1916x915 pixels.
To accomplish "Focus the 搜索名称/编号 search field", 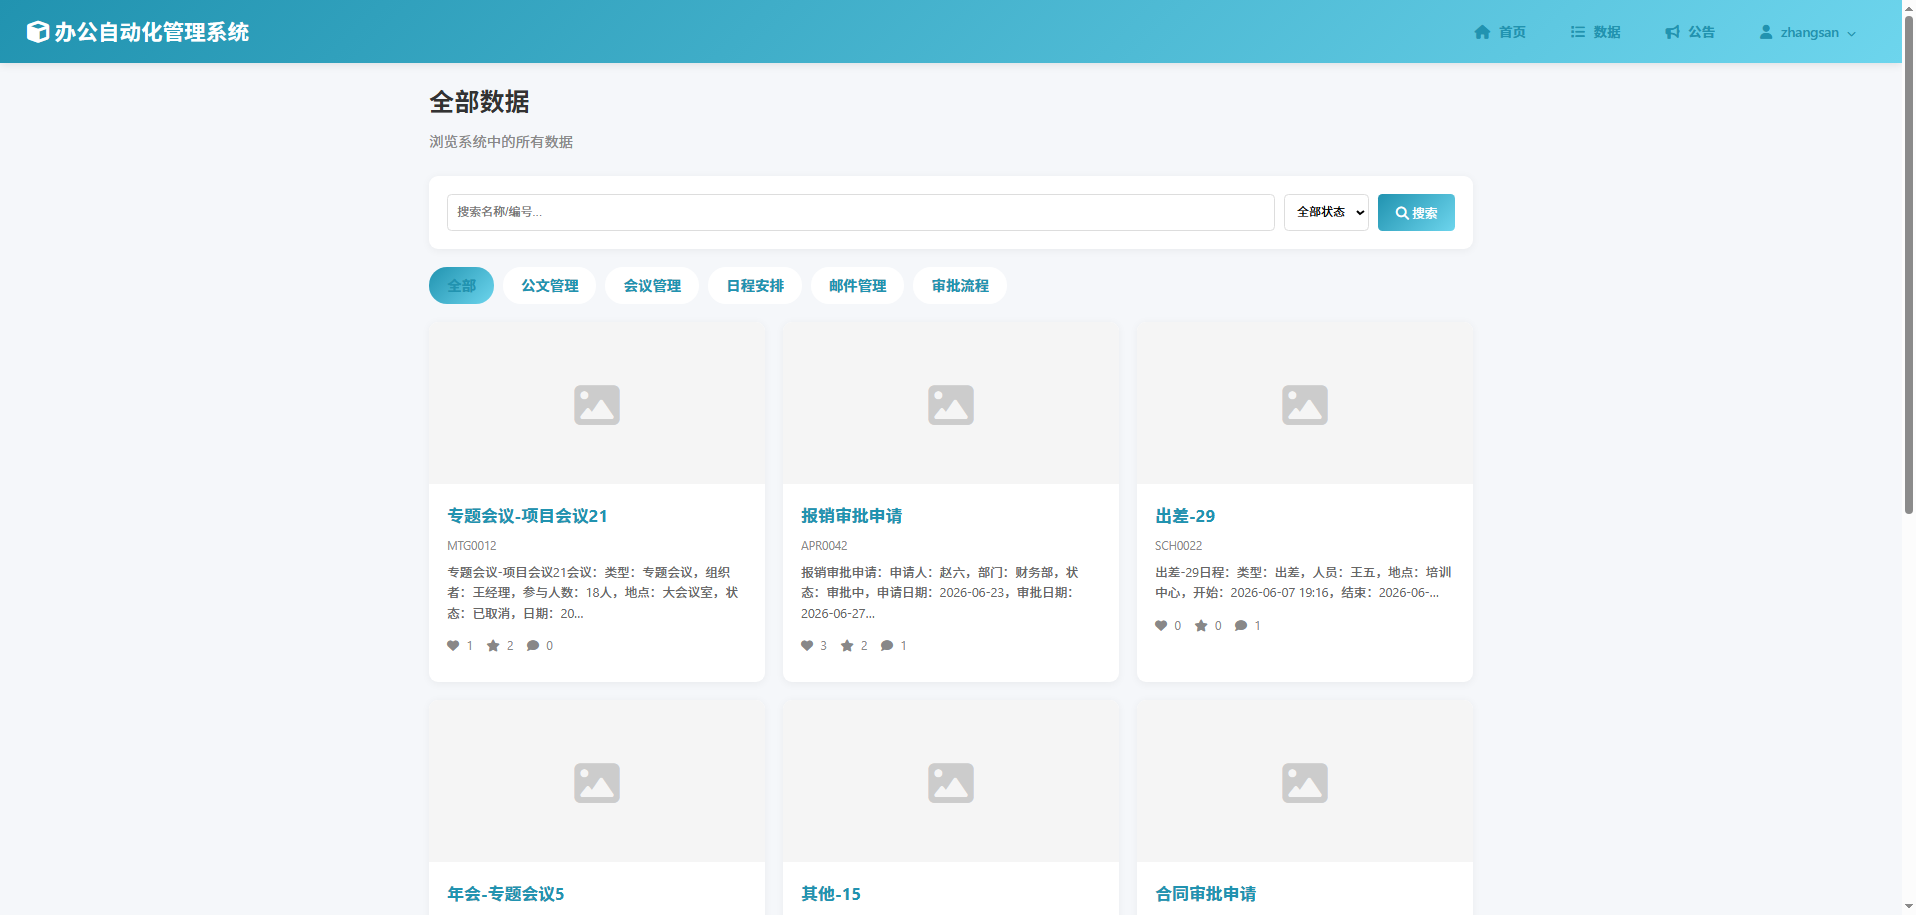I will tap(860, 212).
